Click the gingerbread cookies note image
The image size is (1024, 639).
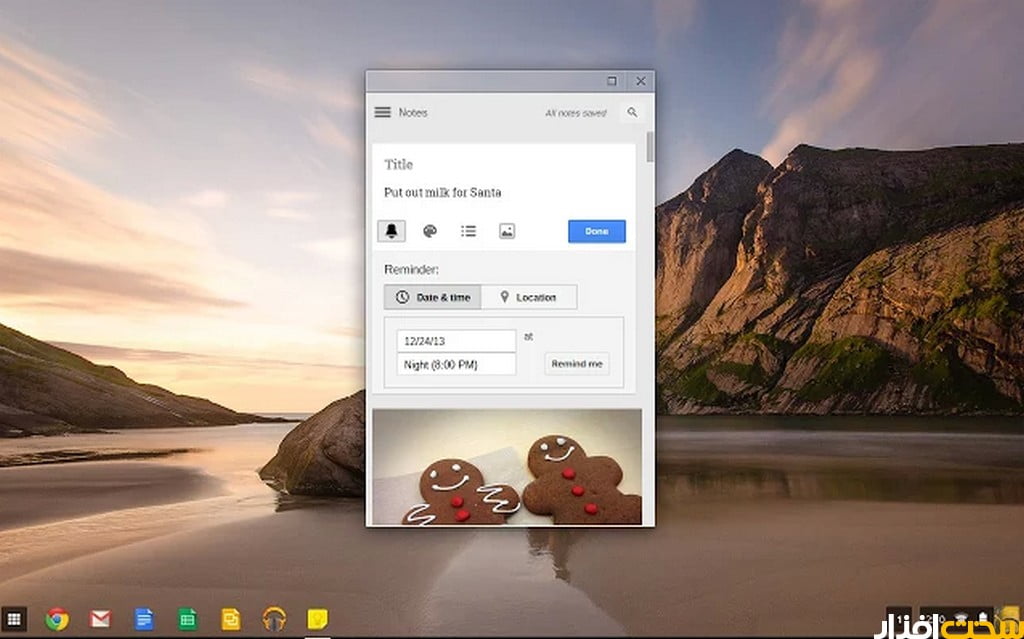[x=507, y=466]
